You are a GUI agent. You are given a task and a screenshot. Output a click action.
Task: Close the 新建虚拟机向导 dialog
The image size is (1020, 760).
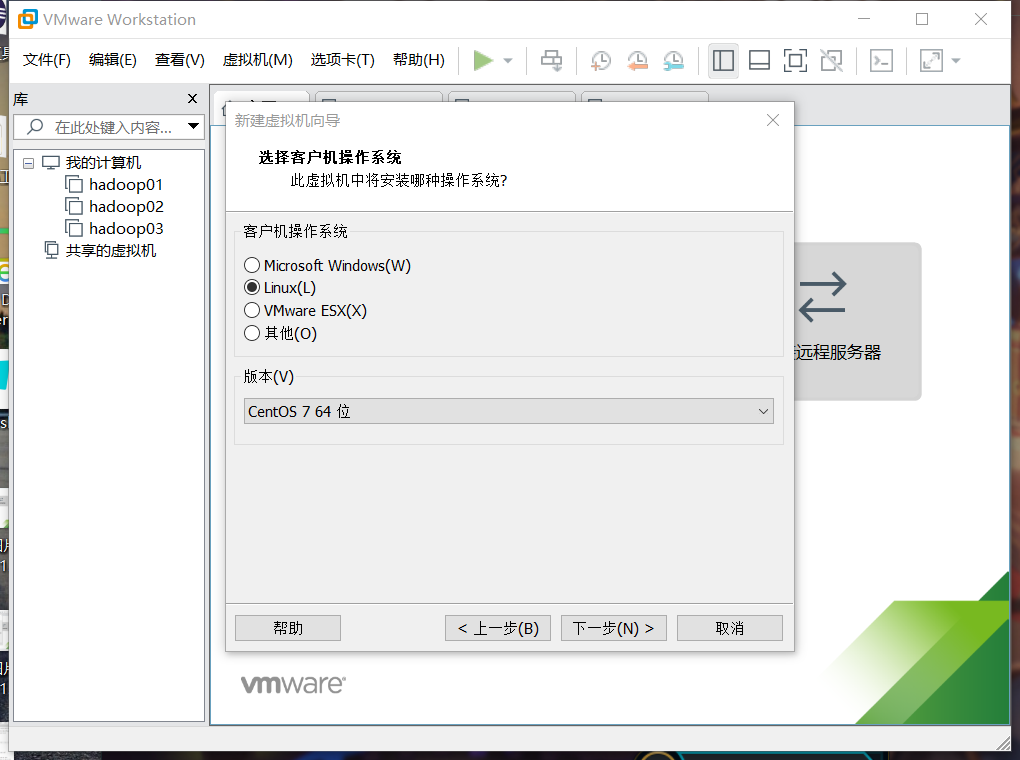pyautogui.click(x=773, y=120)
